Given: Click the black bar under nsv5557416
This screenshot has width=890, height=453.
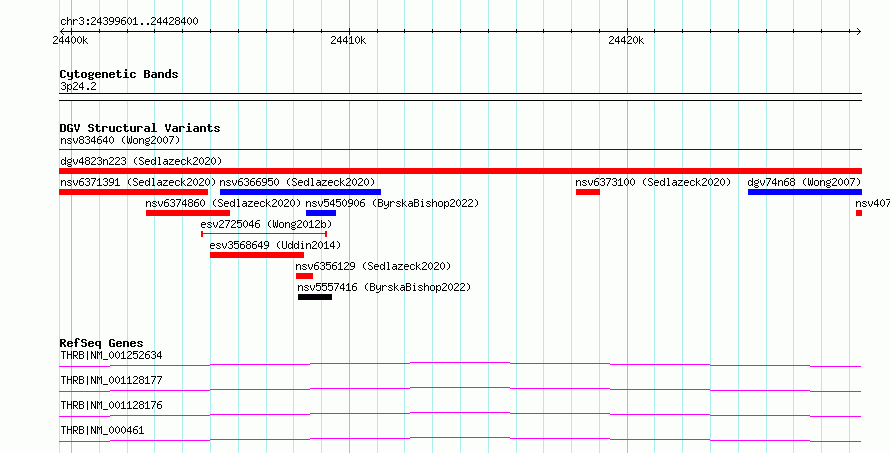Looking at the screenshot, I should 315,297.
